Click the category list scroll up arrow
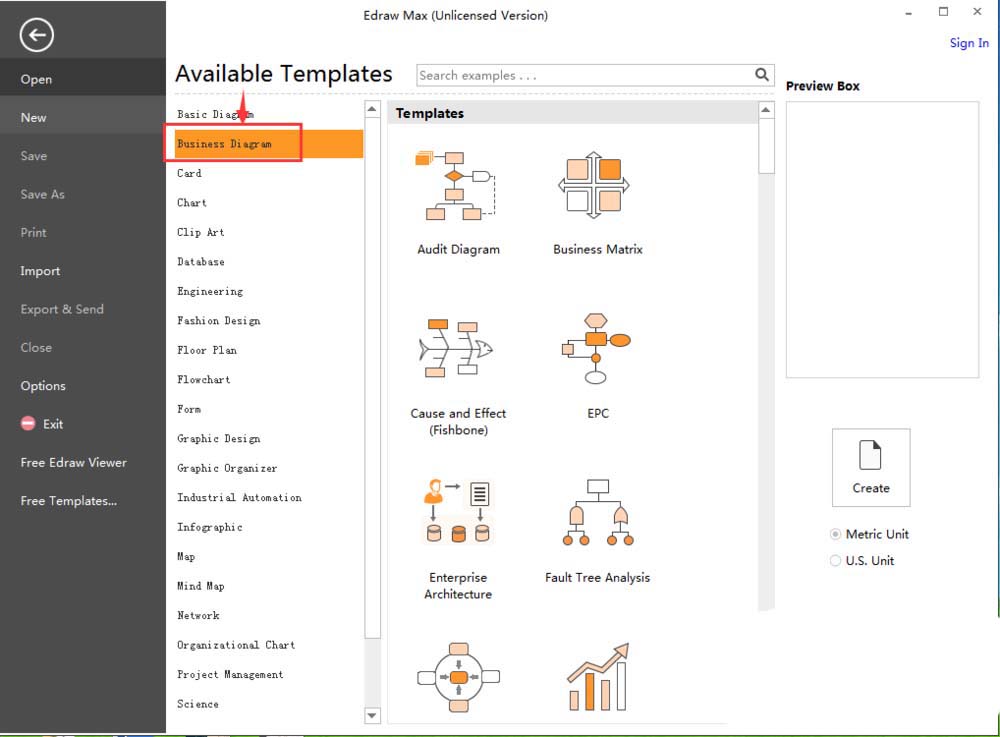This screenshot has width=1000, height=737. point(372,109)
